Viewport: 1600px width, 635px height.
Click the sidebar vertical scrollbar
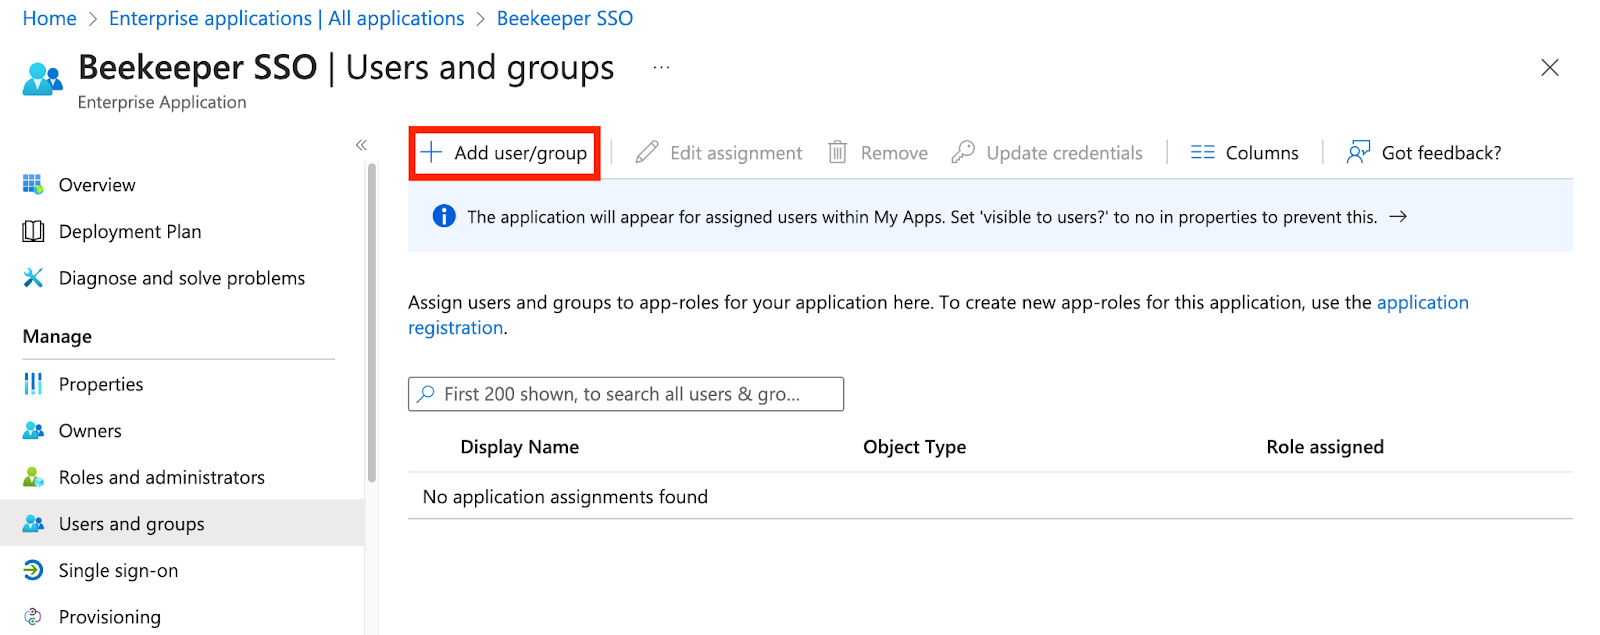372,322
